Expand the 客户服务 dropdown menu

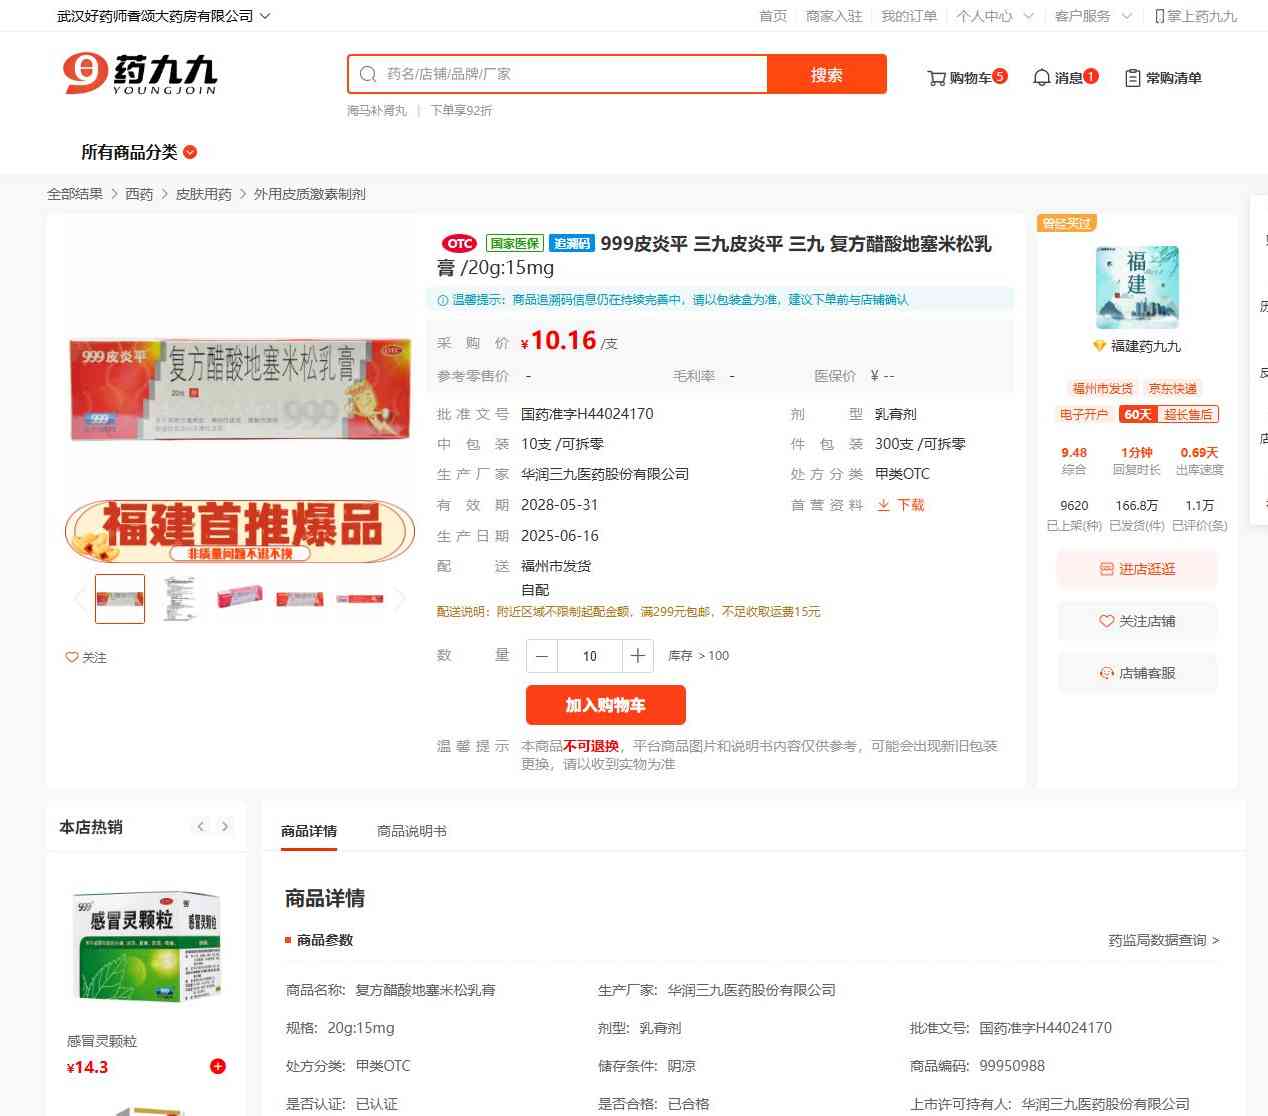1093,16
